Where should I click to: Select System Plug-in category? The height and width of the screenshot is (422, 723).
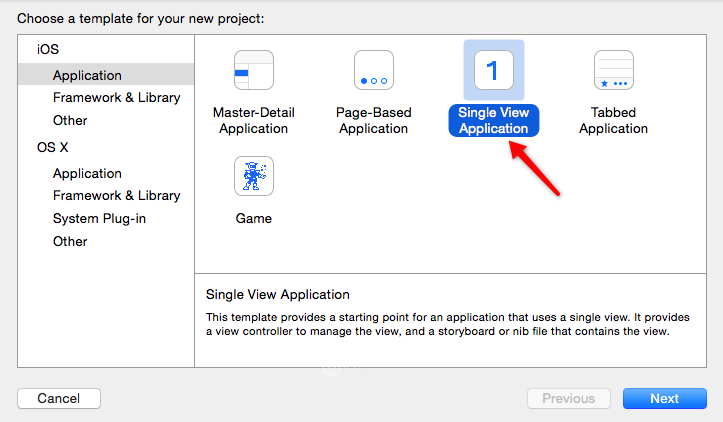[99, 218]
